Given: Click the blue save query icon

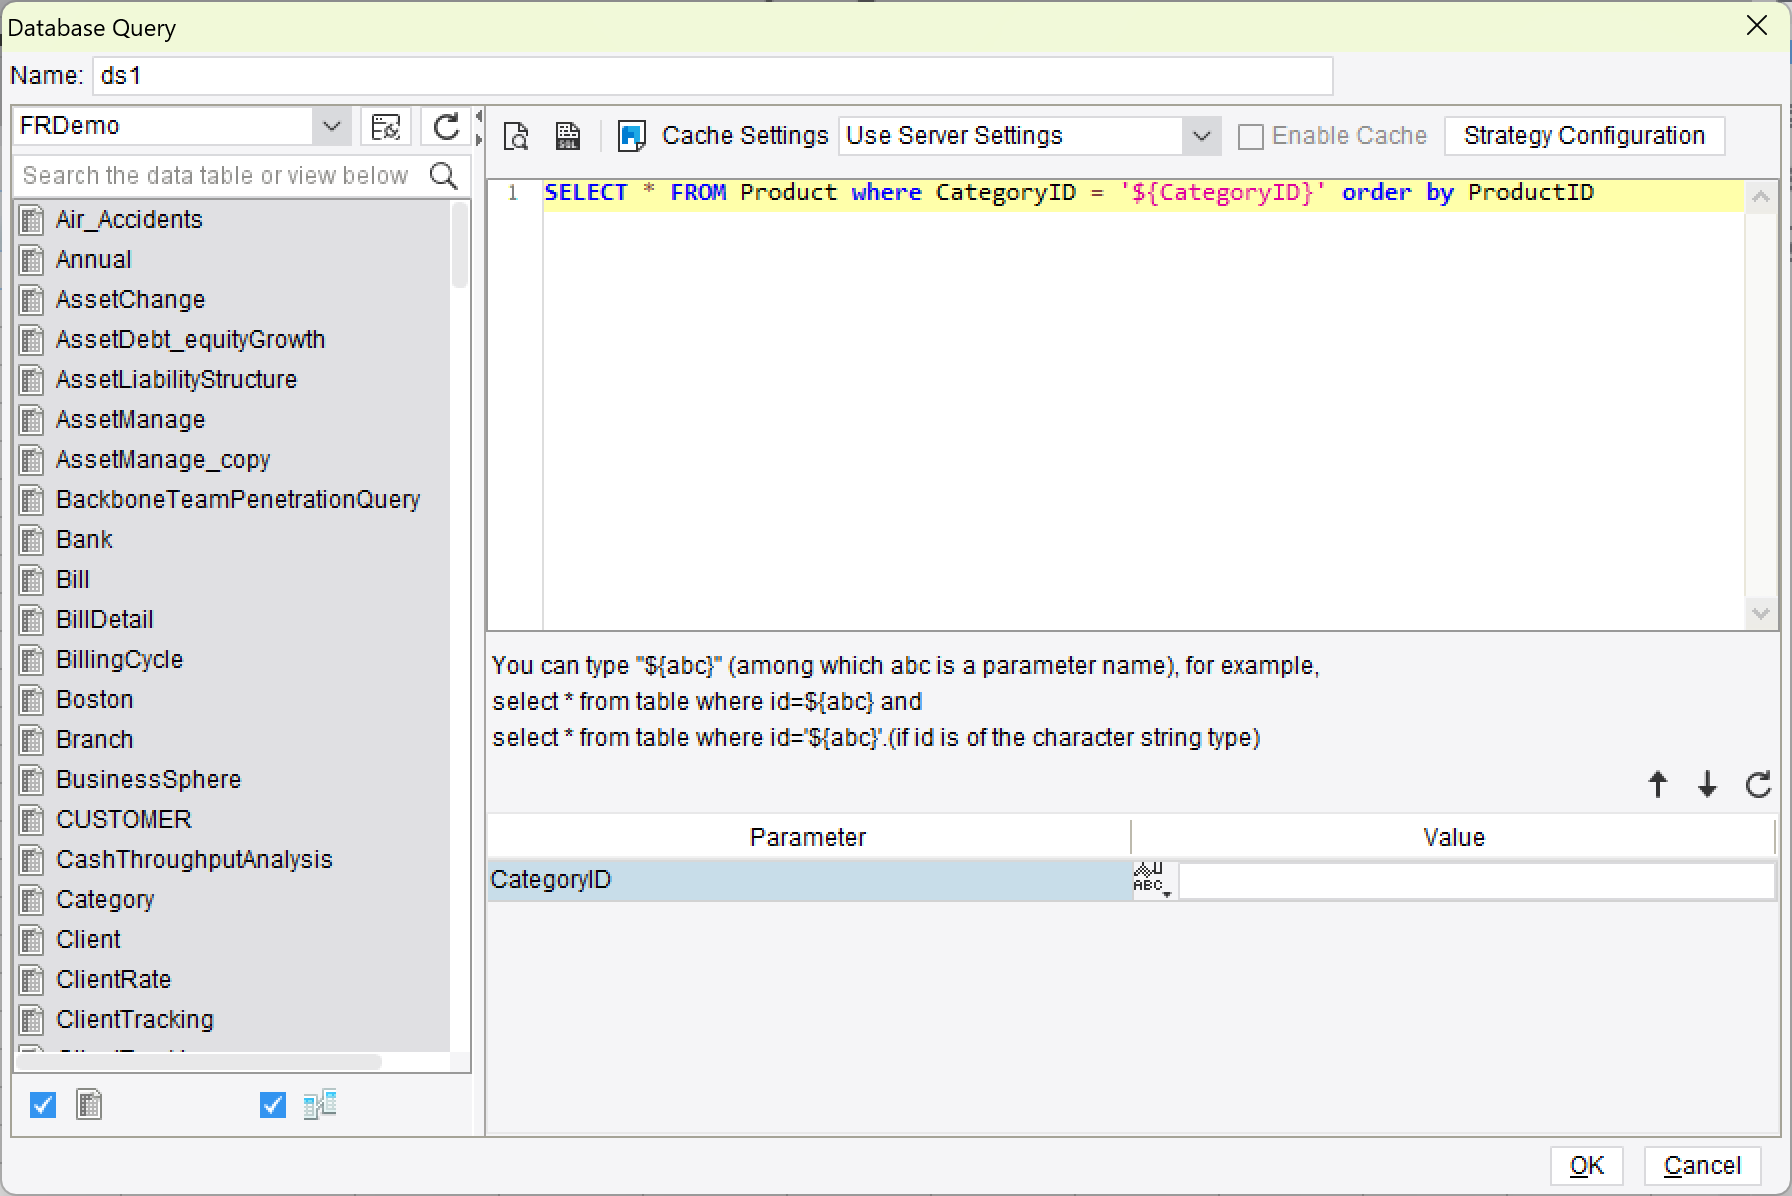Looking at the screenshot, I should (x=630, y=135).
